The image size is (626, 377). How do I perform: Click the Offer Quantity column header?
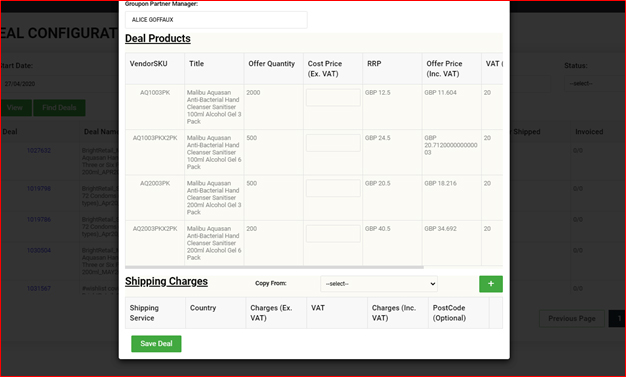click(x=271, y=64)
